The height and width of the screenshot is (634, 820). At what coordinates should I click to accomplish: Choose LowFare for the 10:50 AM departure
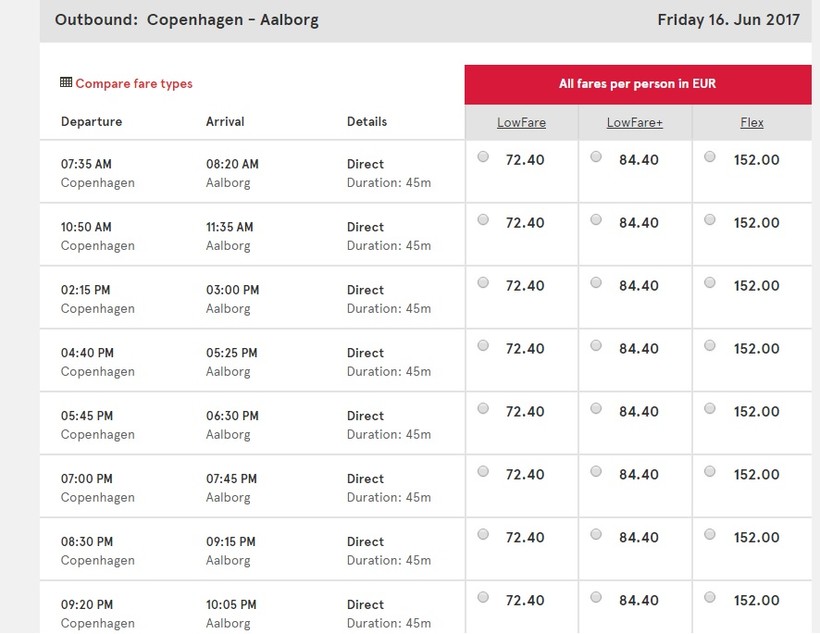[484, 220]
